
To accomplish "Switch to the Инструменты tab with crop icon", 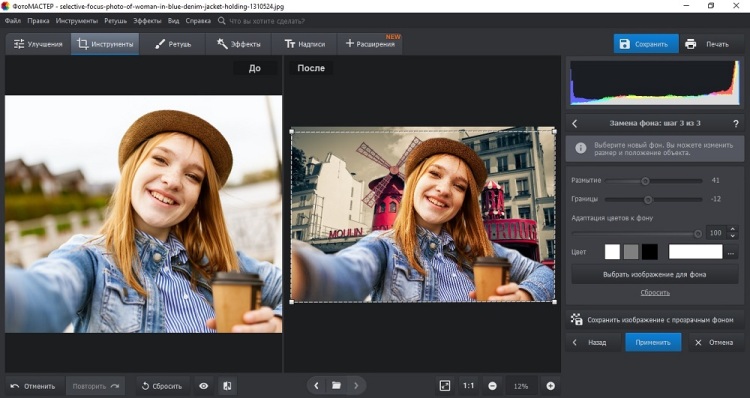I will point(105,44).
